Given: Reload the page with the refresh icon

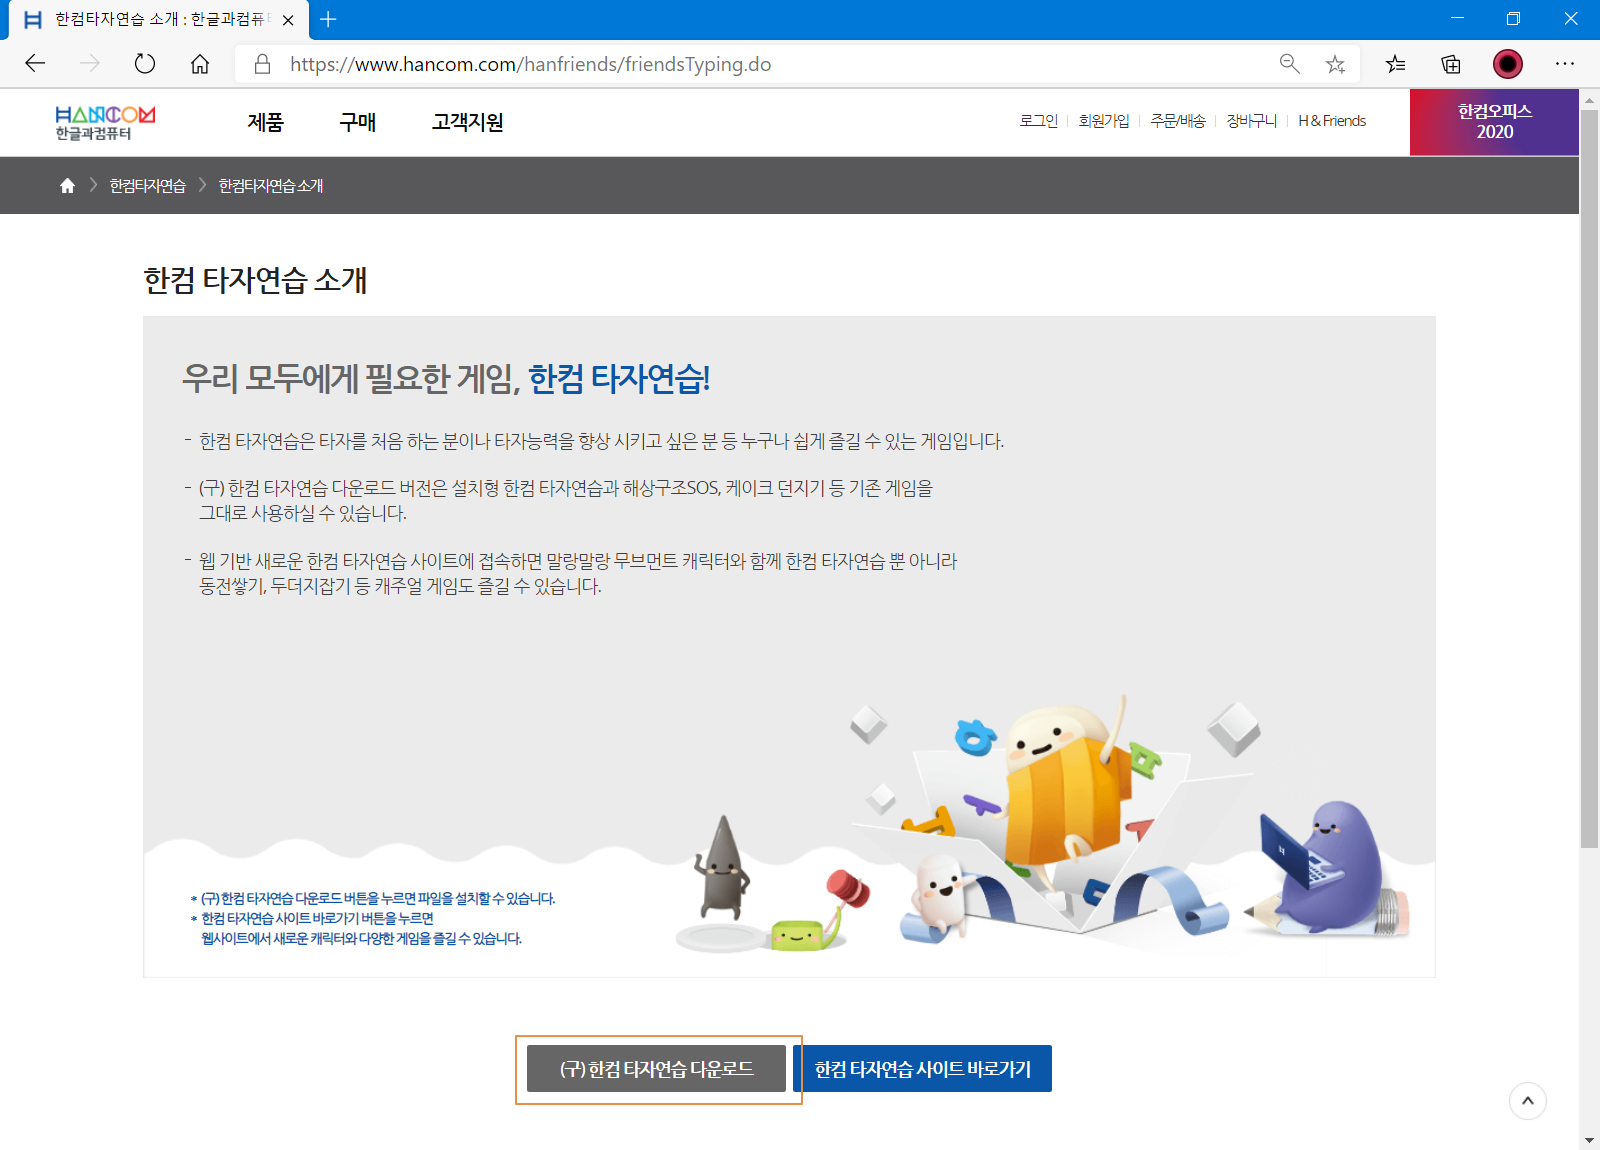Looking at the screenshot, I should point(145,64).
